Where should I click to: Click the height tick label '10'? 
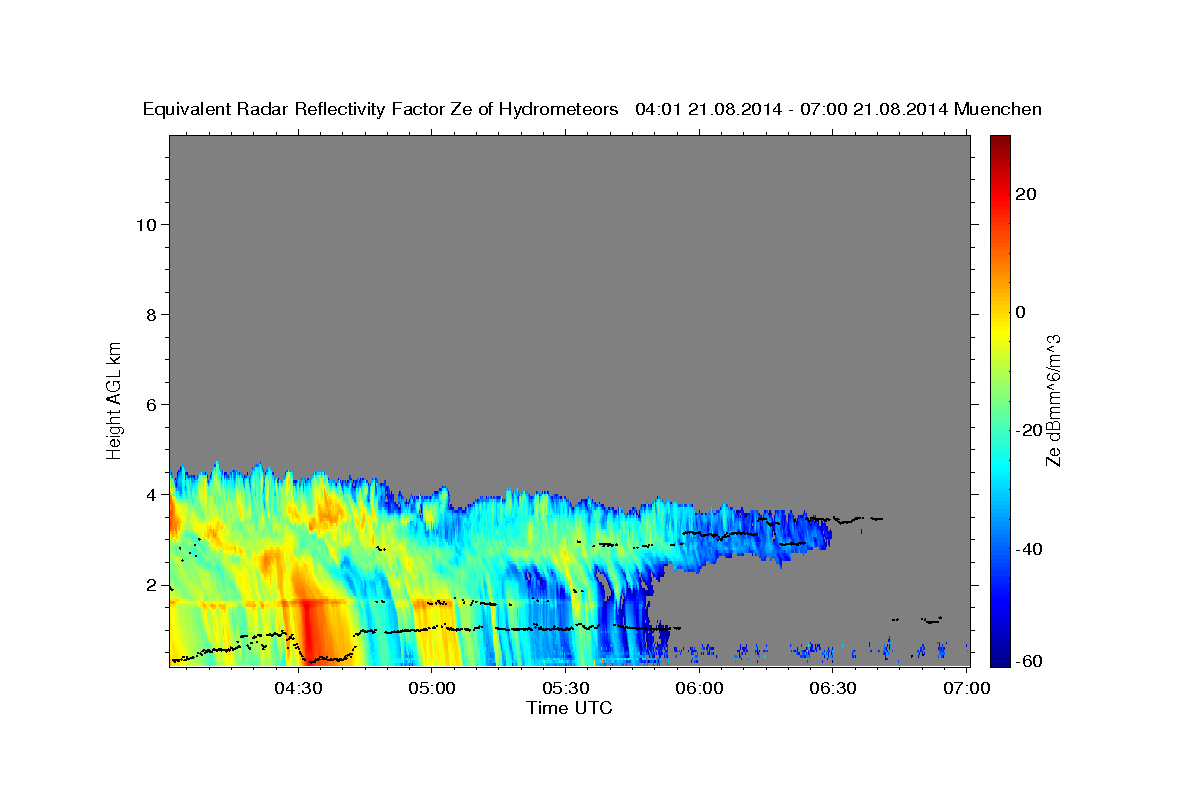pyautogui.click(x=145, y=224)
